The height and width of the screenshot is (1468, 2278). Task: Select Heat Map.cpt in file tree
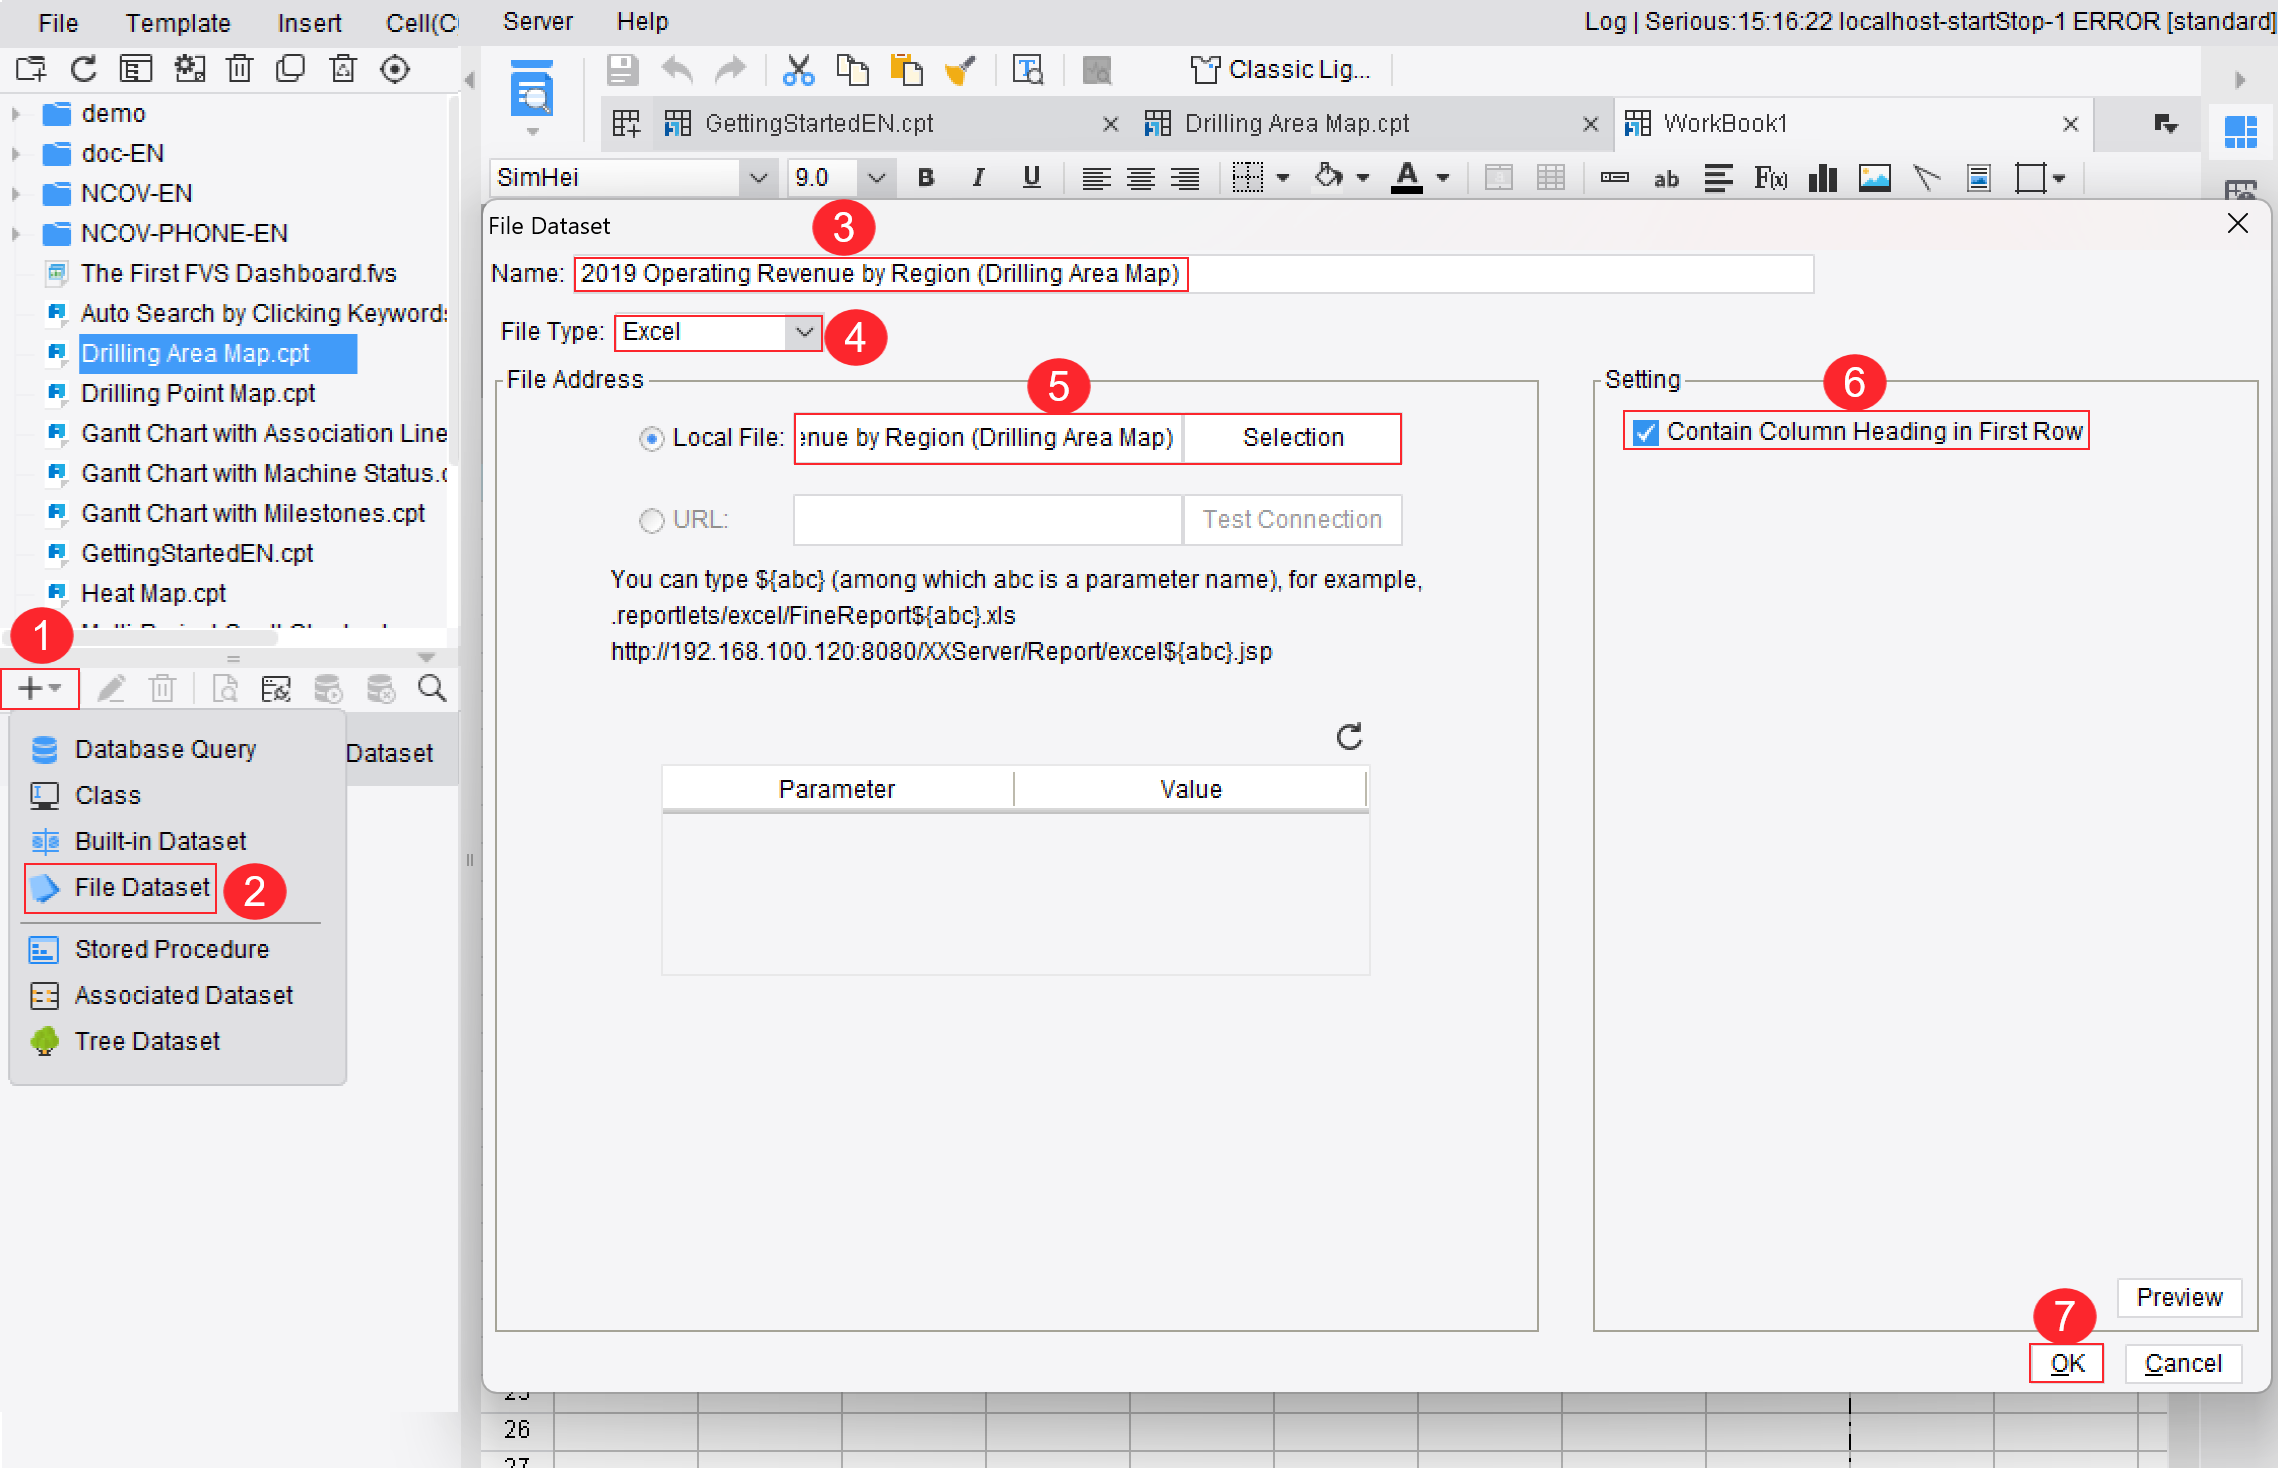tap(153, 593)
